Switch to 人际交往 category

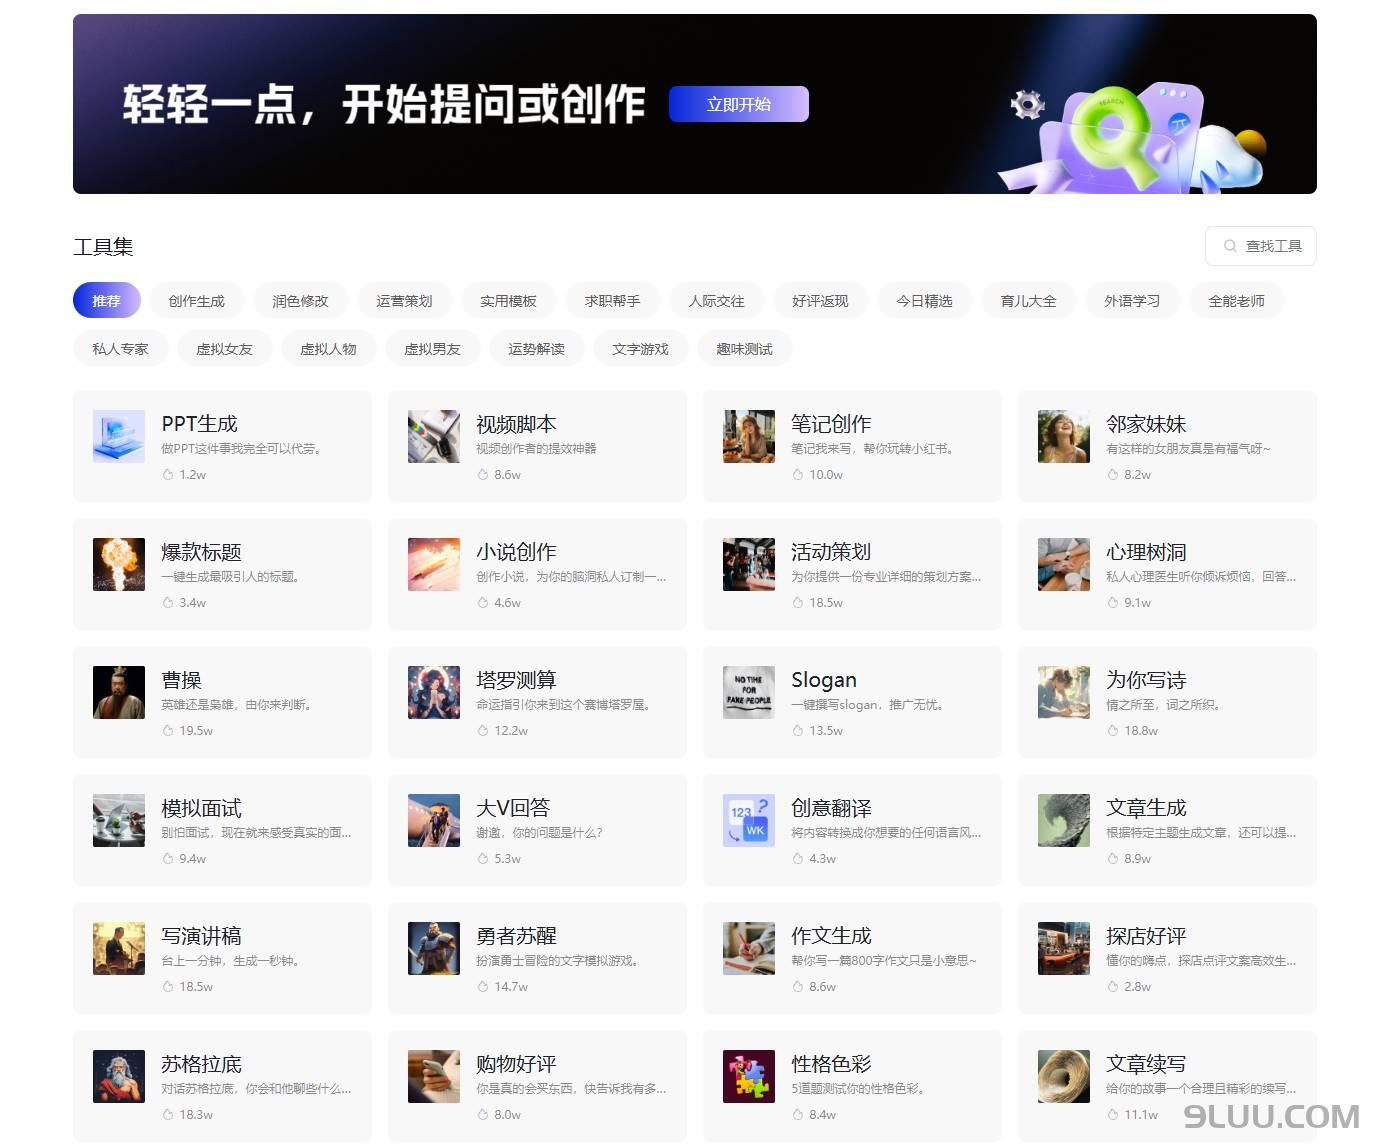[x=716, y=301]
